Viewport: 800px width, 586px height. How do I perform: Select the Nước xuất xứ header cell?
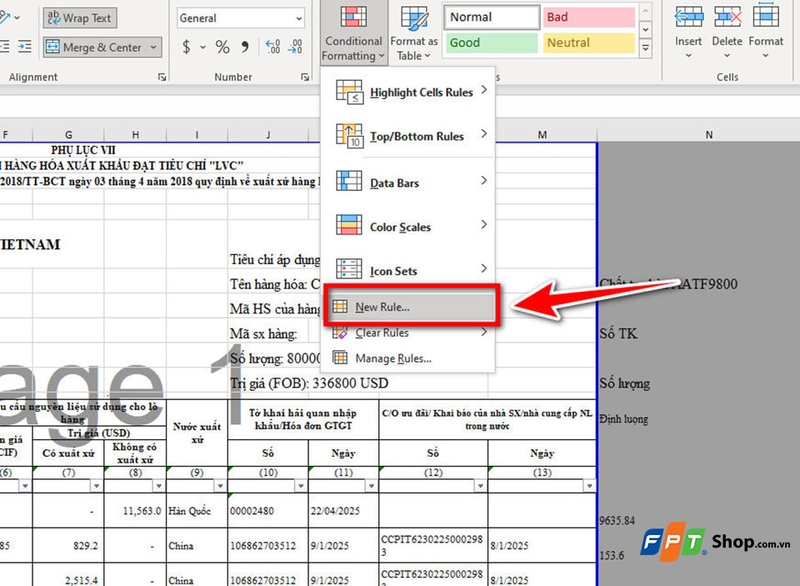click(197, 433)
